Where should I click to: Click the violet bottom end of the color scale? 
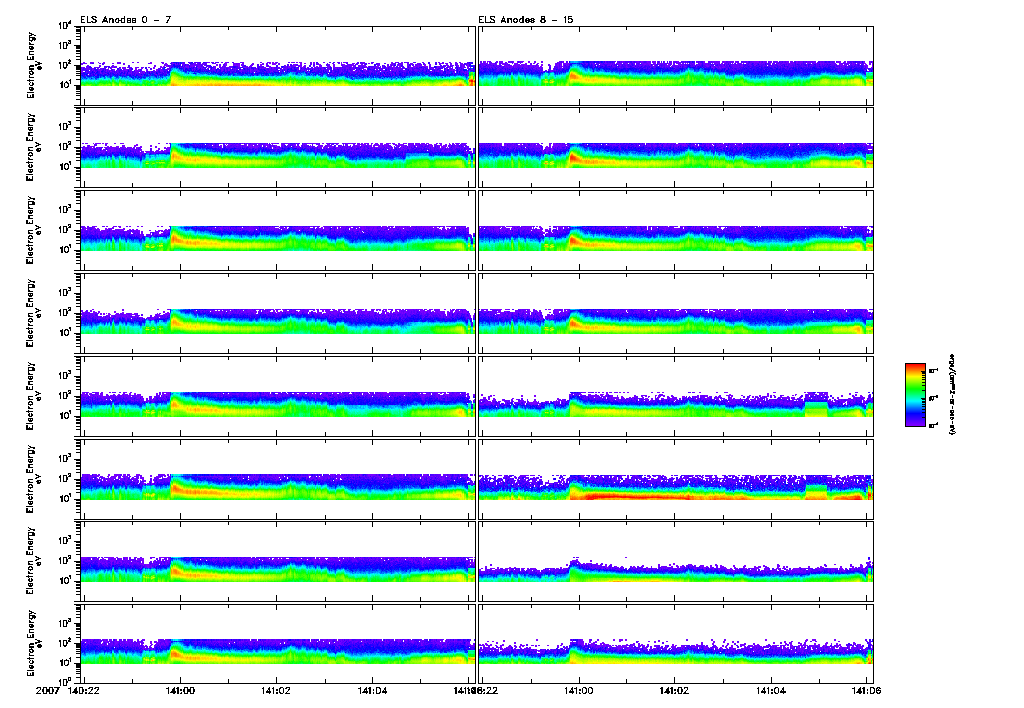[x=915, y=423]
